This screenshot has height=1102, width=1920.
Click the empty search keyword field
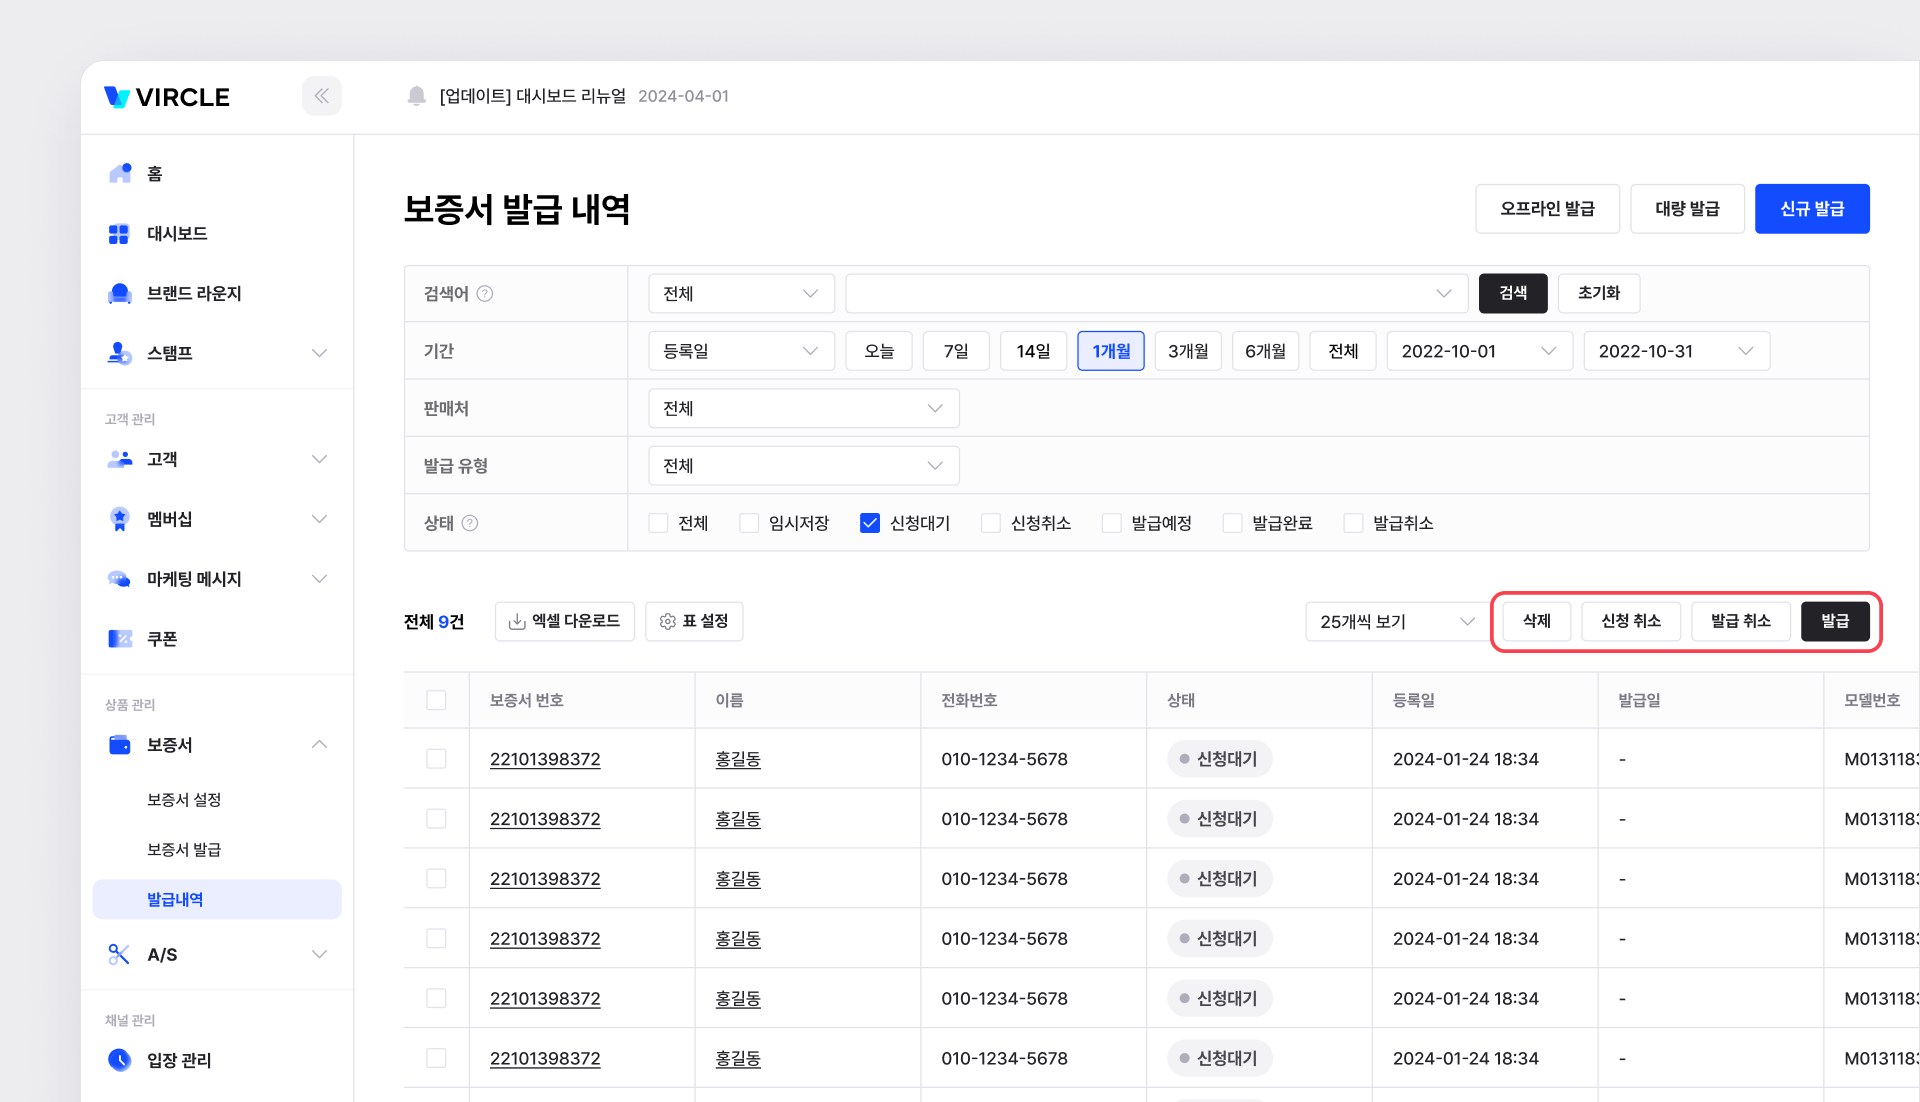pos(1140,293)
